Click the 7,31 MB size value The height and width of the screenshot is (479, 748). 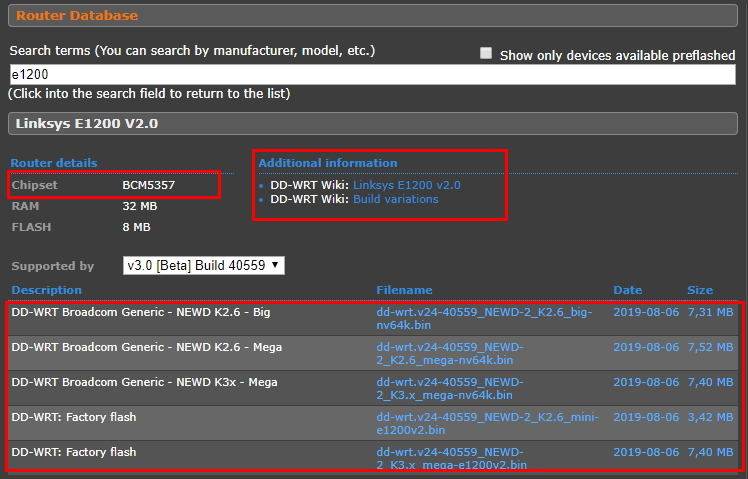(x=710, y=312)
